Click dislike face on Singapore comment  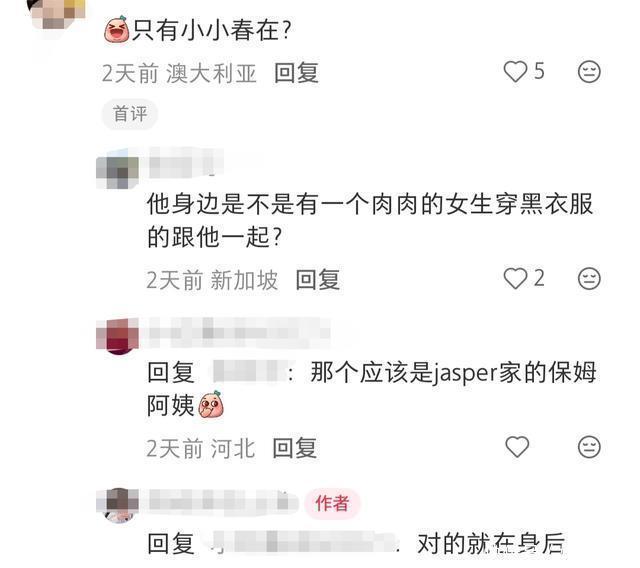tap(589, 279)
